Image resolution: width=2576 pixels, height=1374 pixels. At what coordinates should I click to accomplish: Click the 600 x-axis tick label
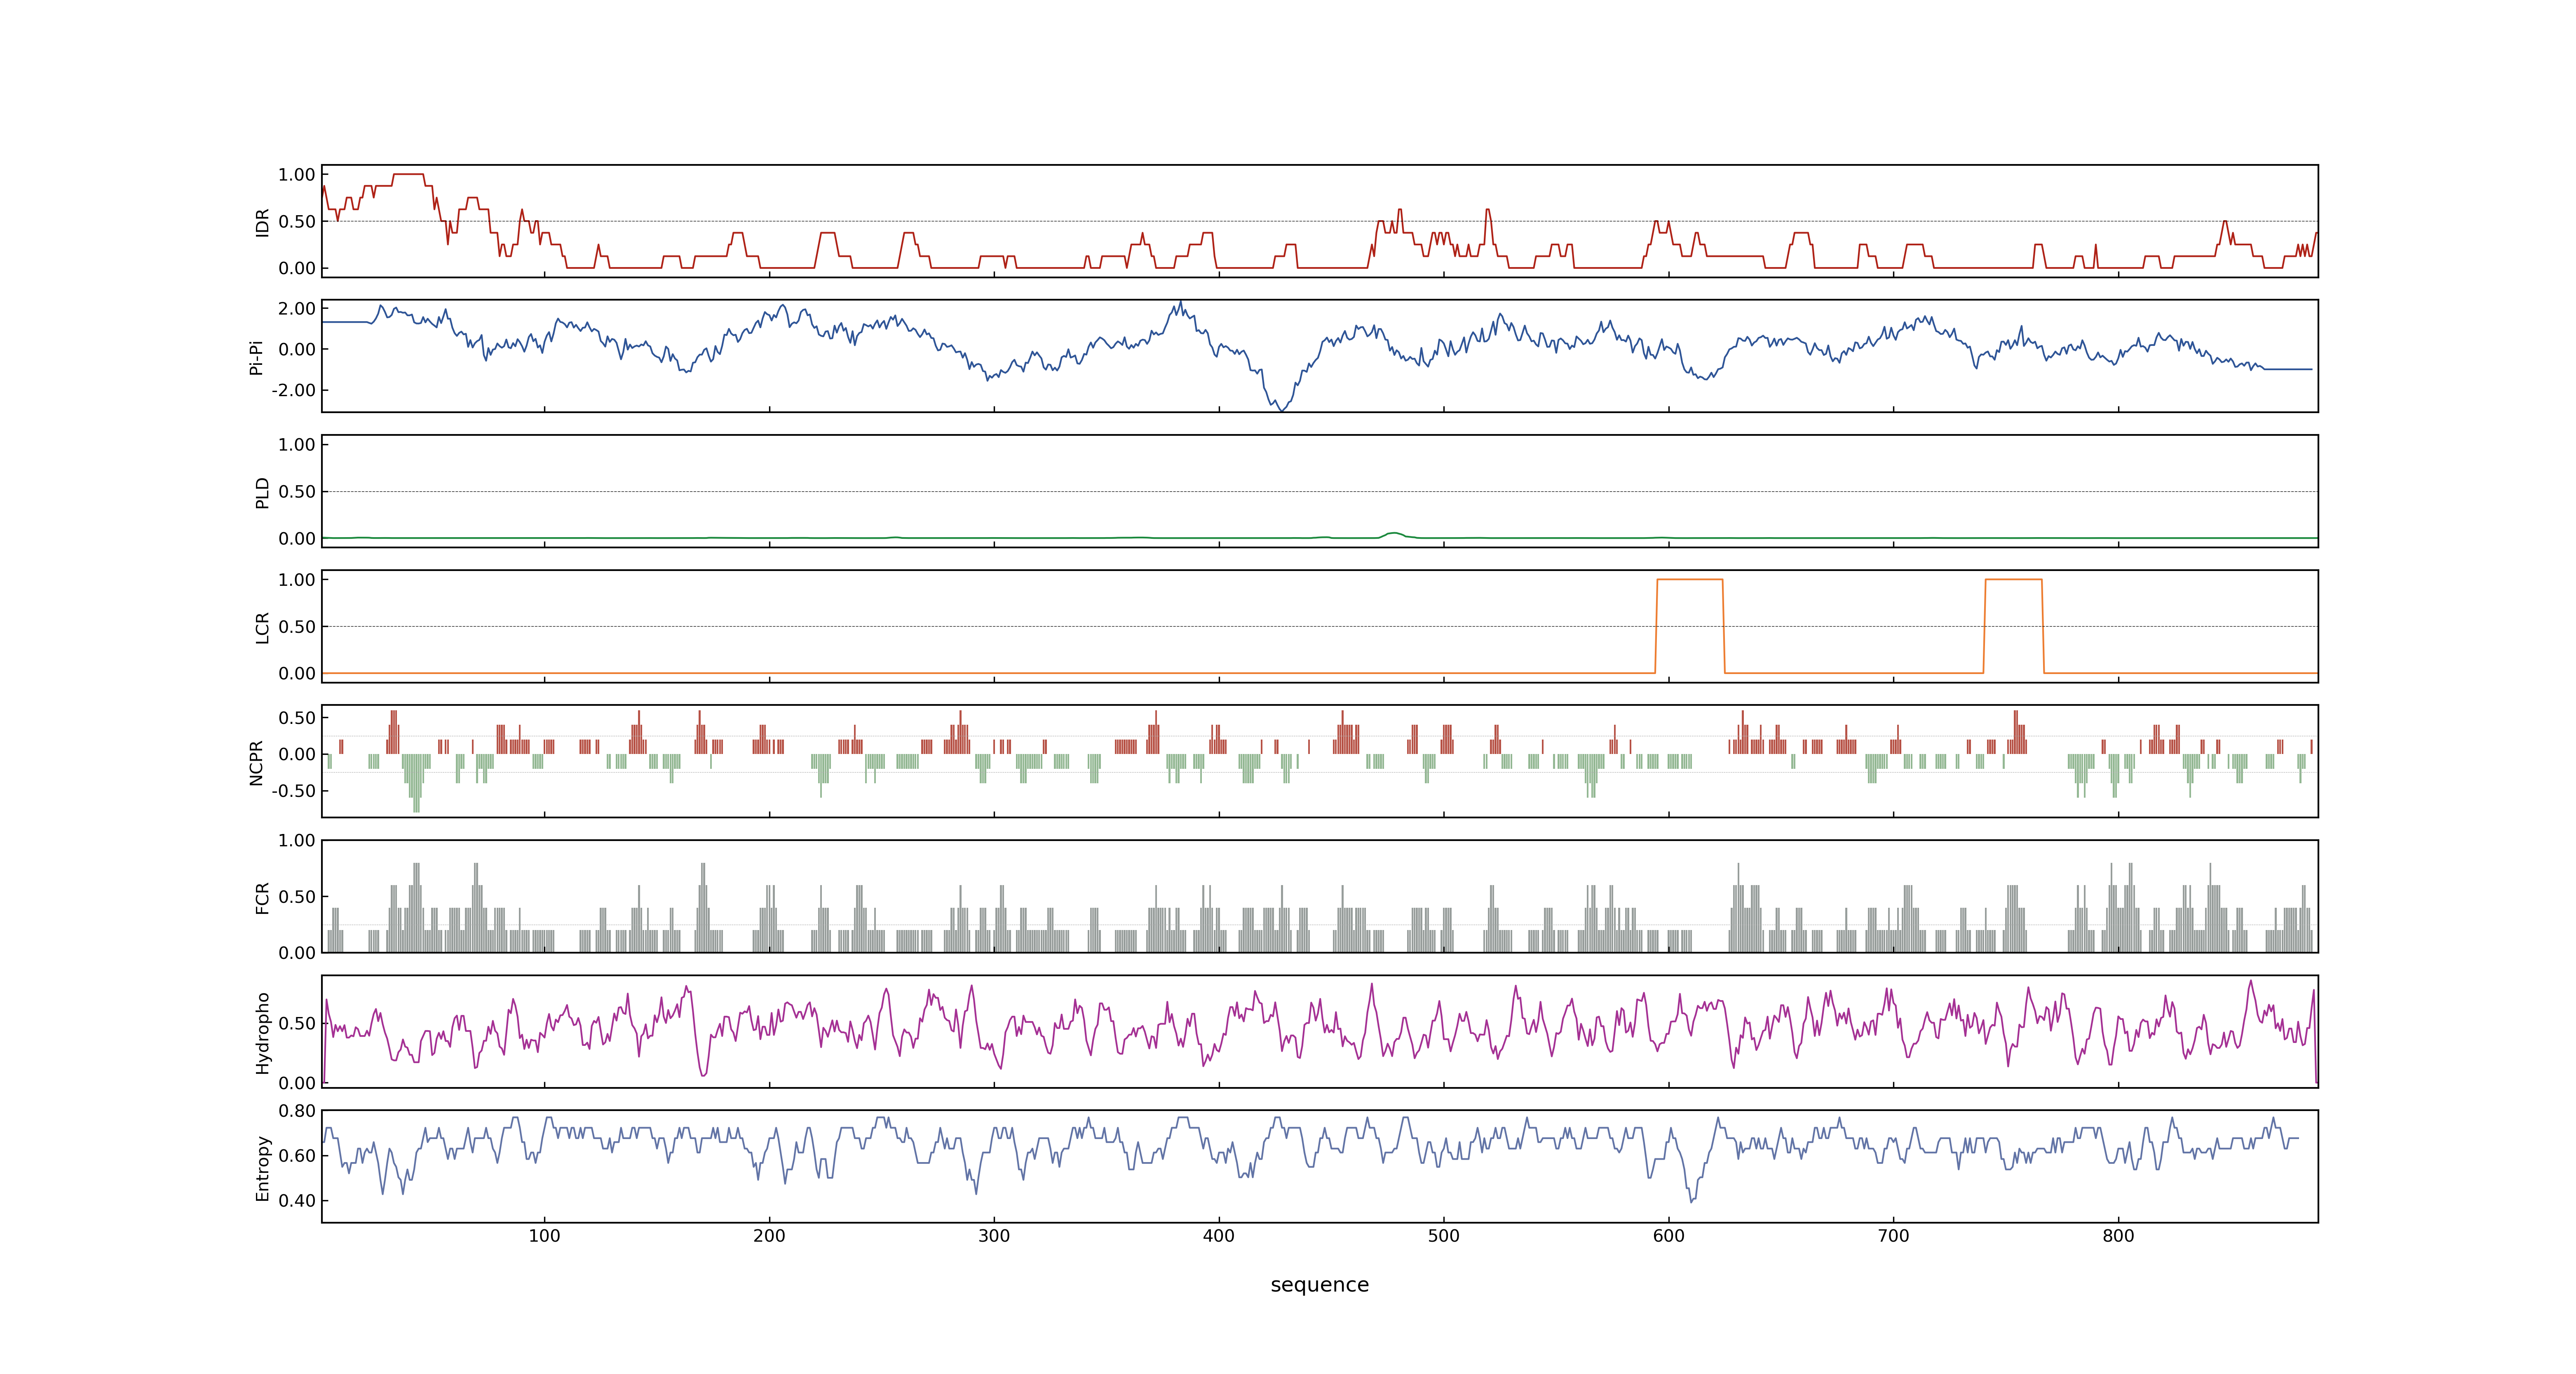point(1669,1236)
